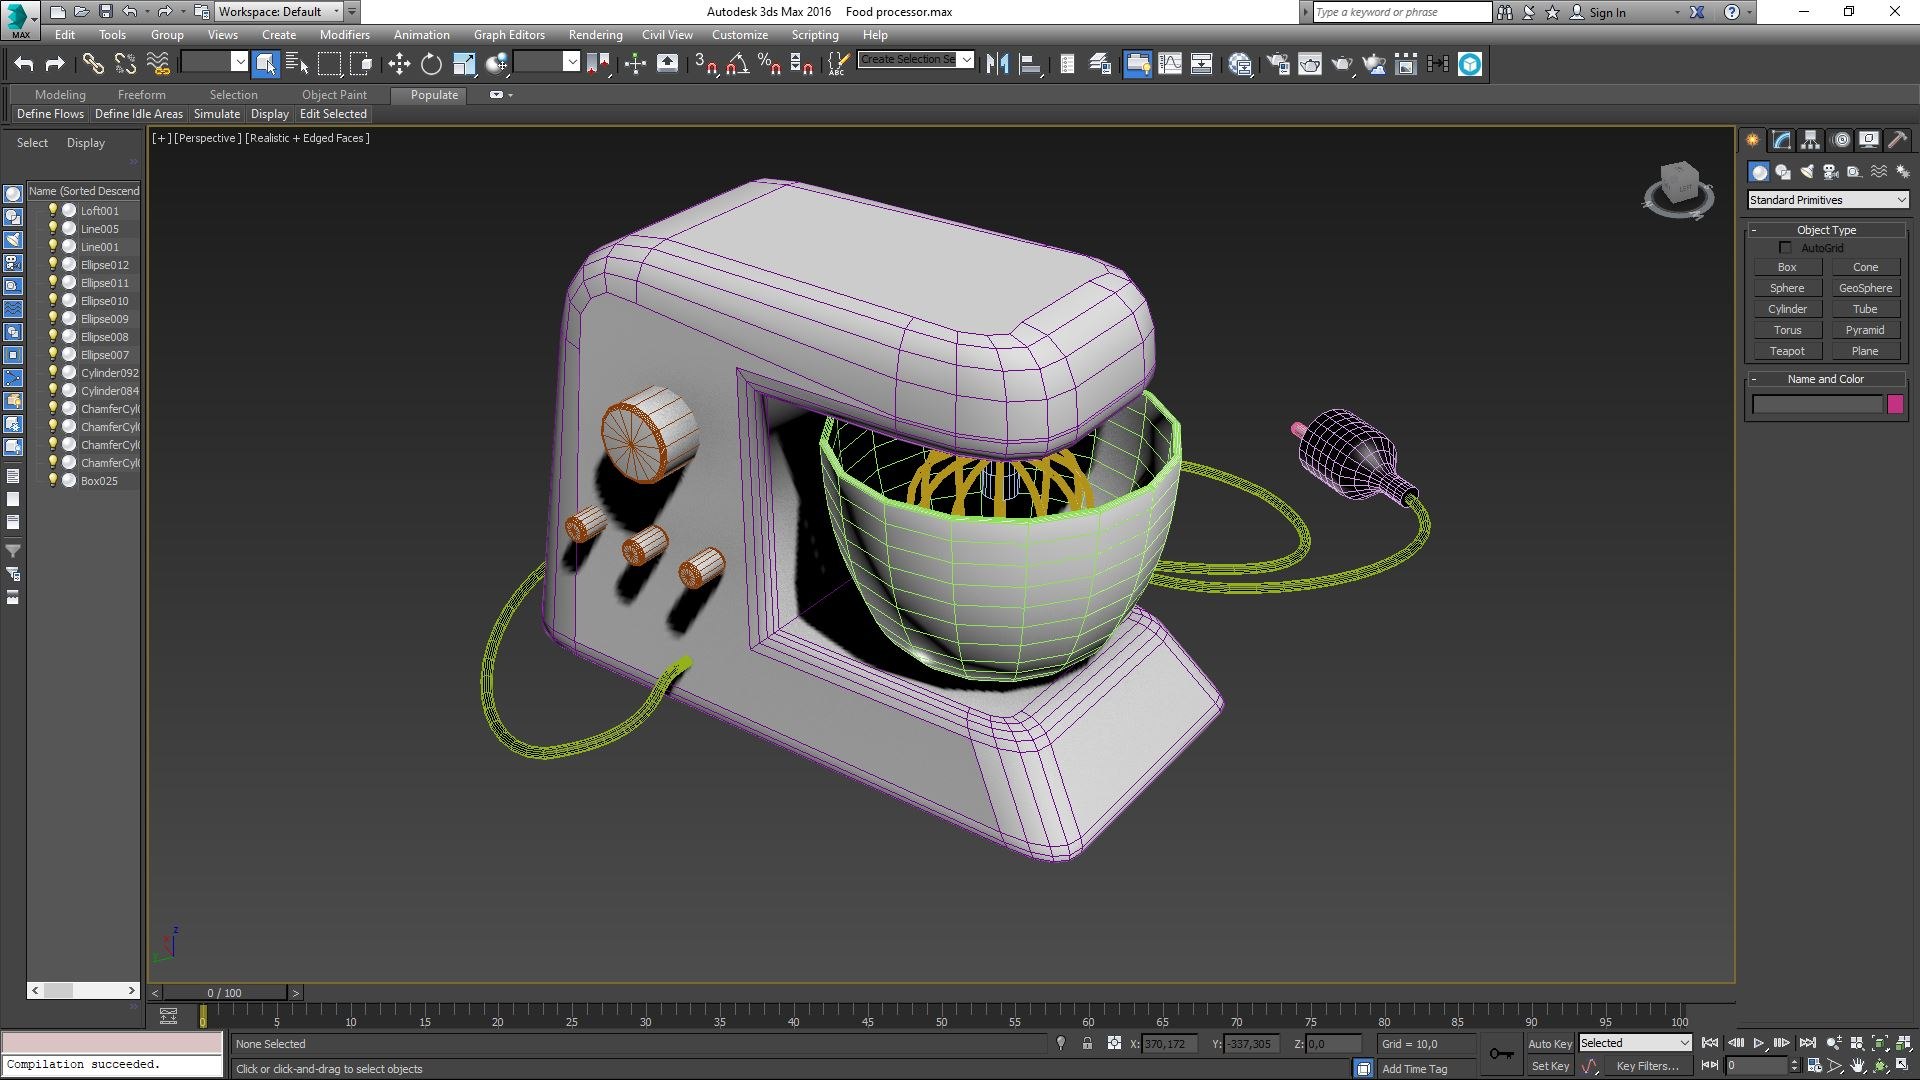Open the Material Editor icon
The width and height of the screenshot is (1920, 1080).
point(1240,64)
